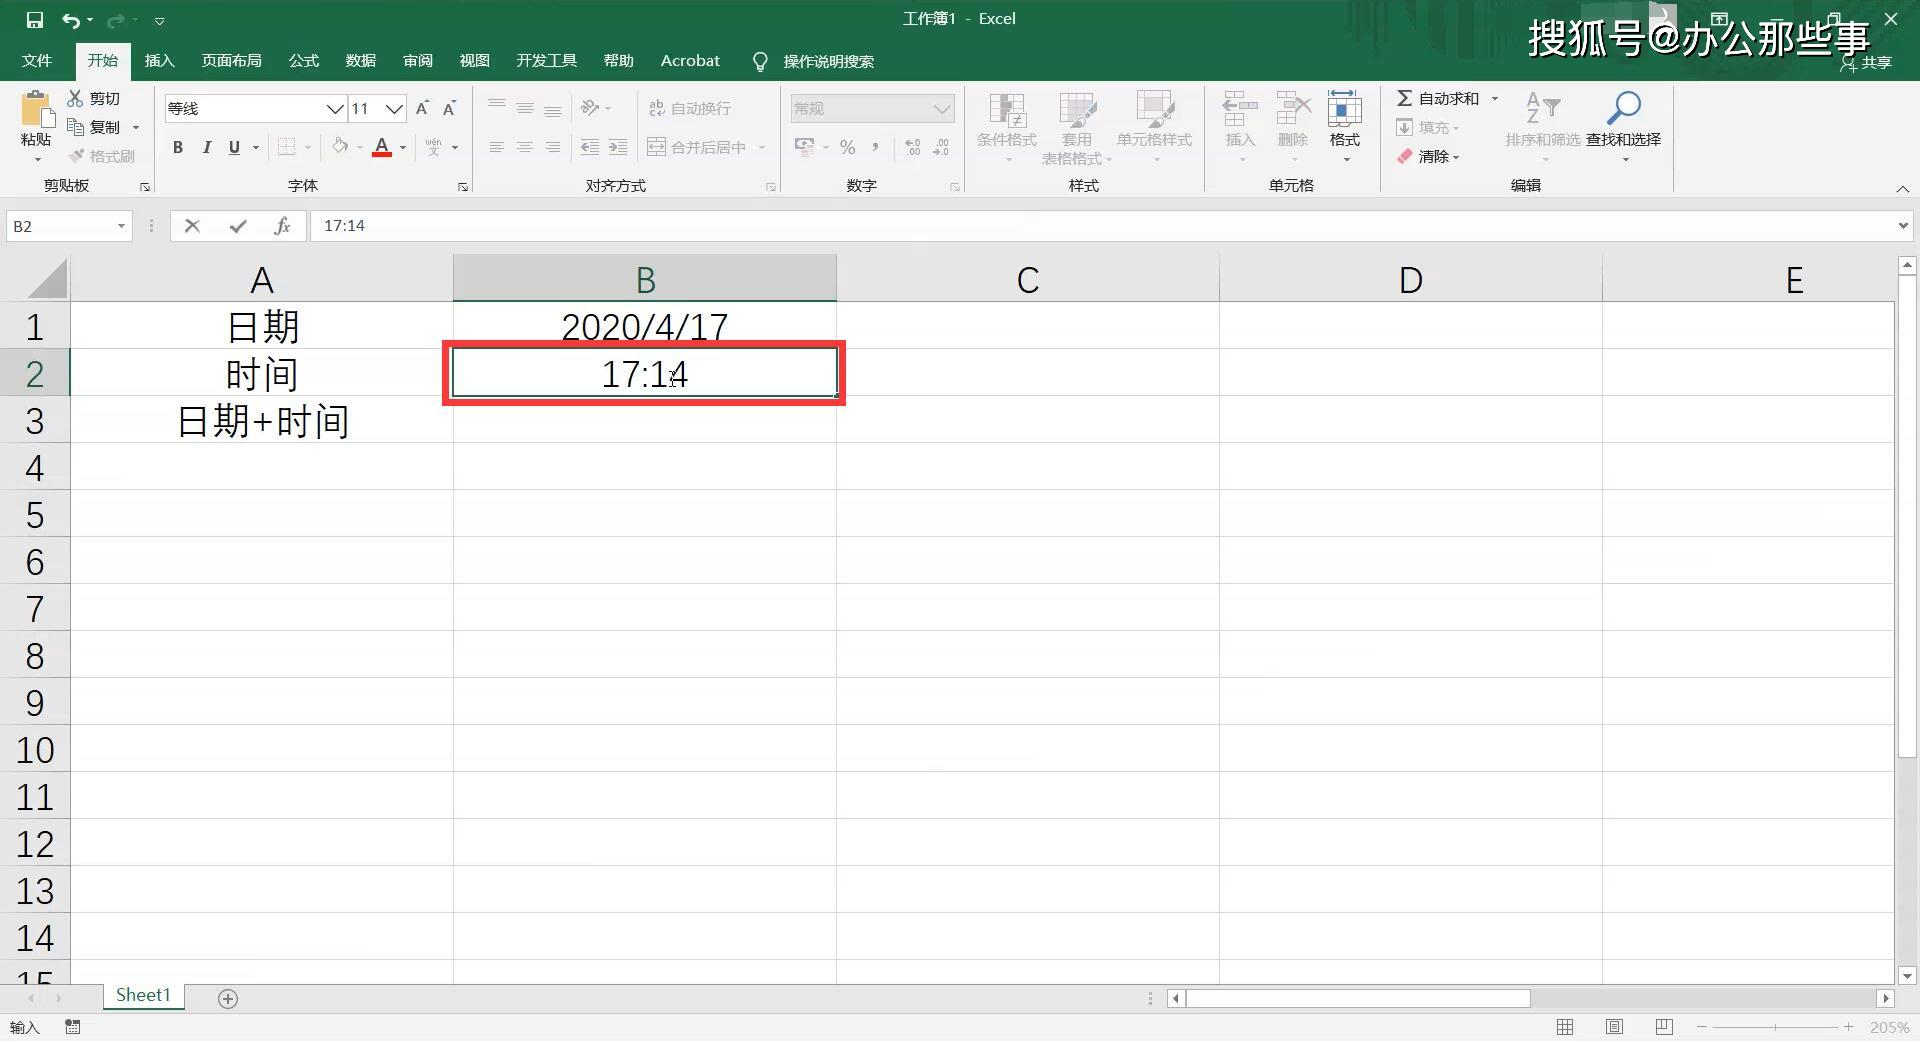Open the font size dropdown

[x=395, y=109]
